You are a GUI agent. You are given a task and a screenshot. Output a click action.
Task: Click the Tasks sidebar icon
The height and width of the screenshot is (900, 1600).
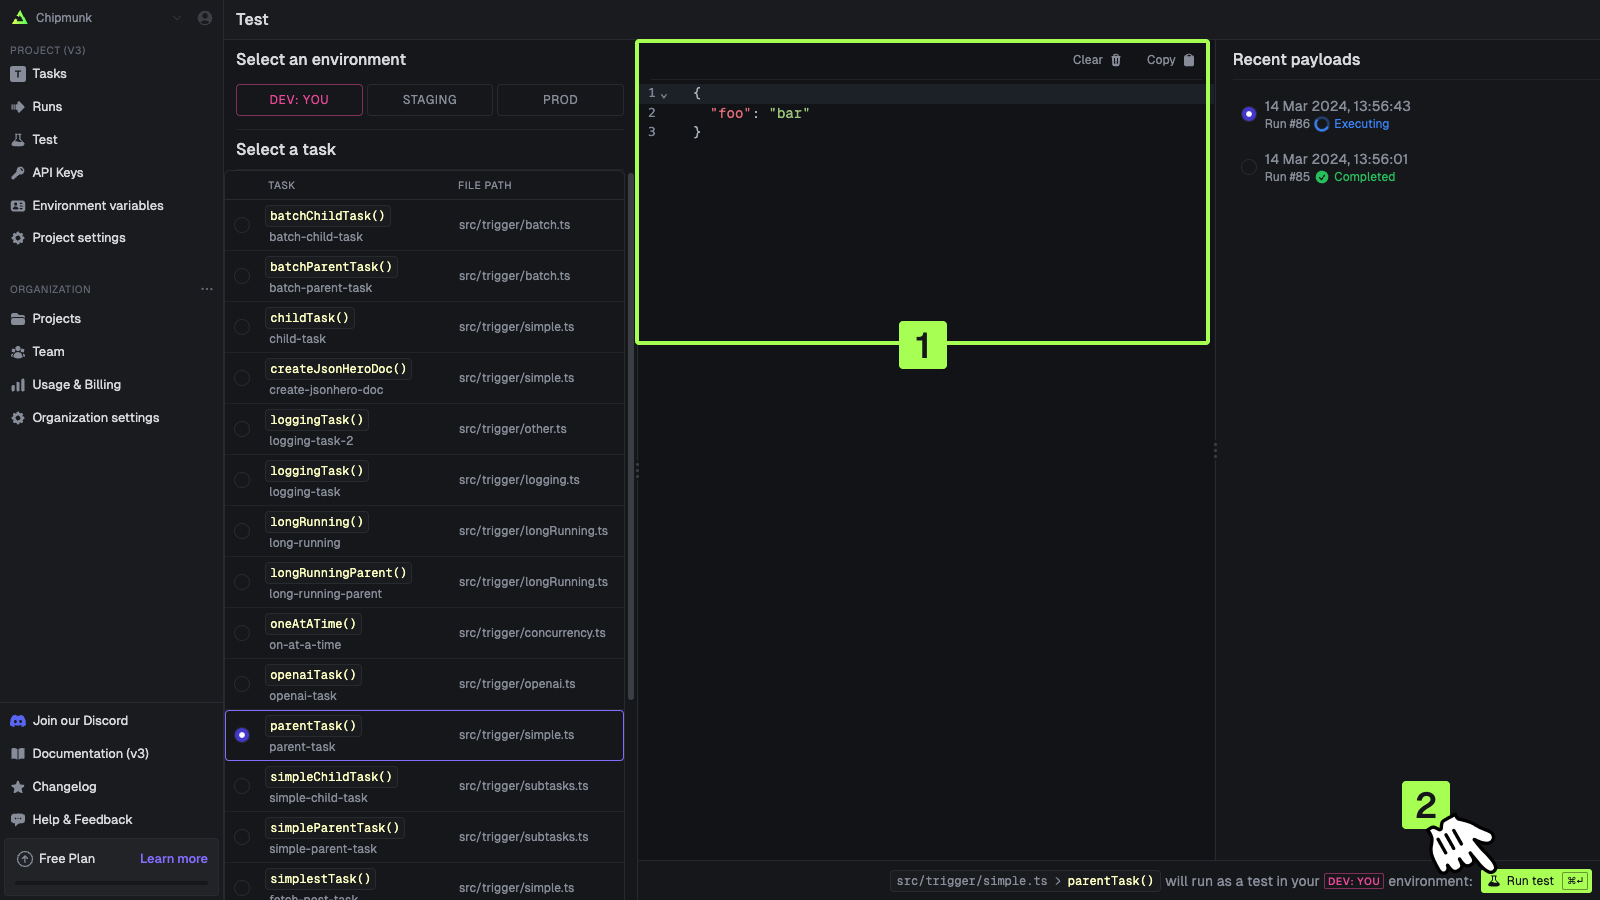coord(18,74)
